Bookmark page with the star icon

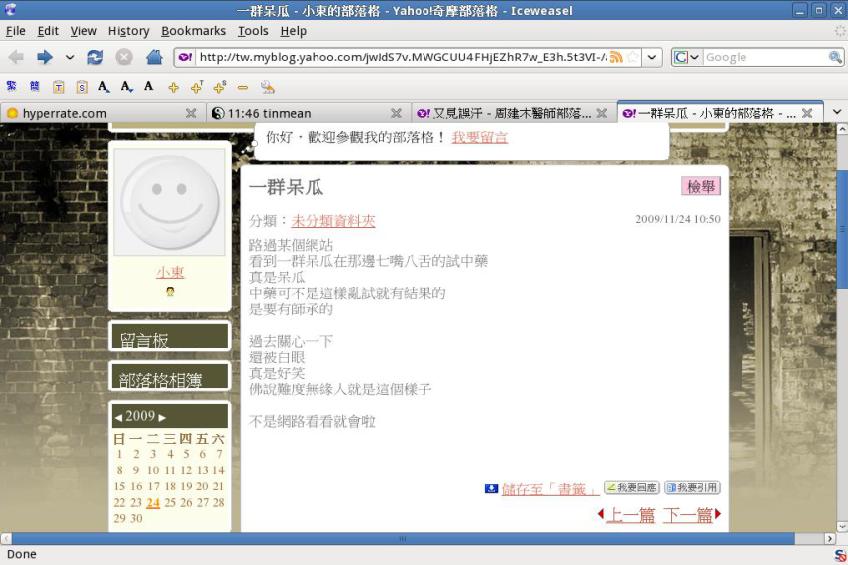point(632,58)
